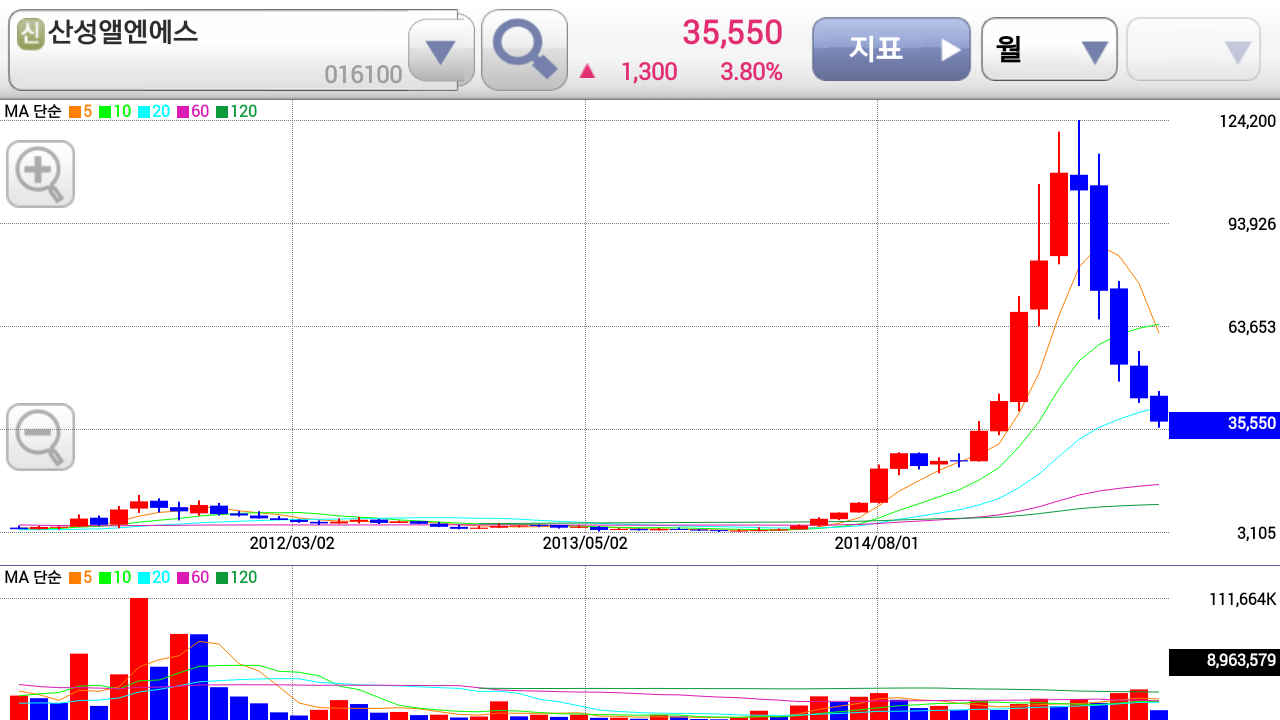This screenshot has height=720, width=1280.
Task: Click the 2014/08/01 date label
Action: point(876,543)
